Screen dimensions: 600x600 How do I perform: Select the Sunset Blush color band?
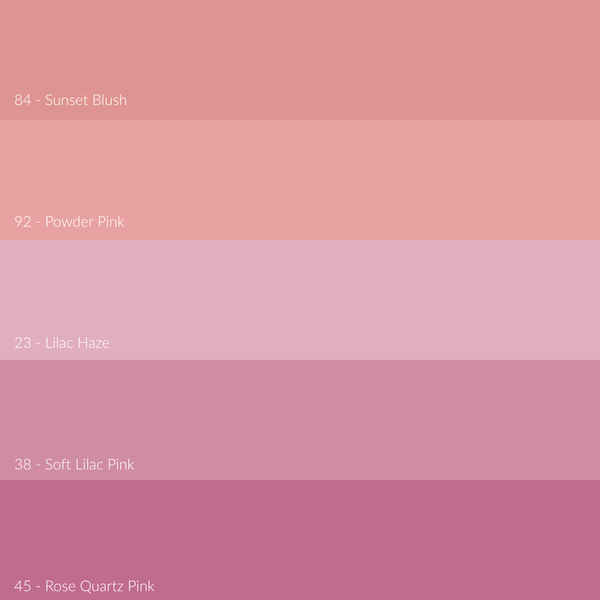tap(300, 60)
